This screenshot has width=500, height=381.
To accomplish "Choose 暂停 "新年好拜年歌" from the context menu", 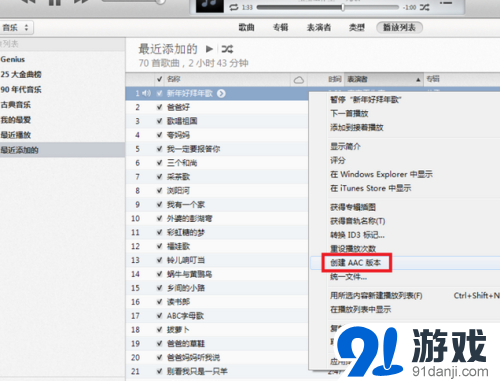I will point(405,100).
